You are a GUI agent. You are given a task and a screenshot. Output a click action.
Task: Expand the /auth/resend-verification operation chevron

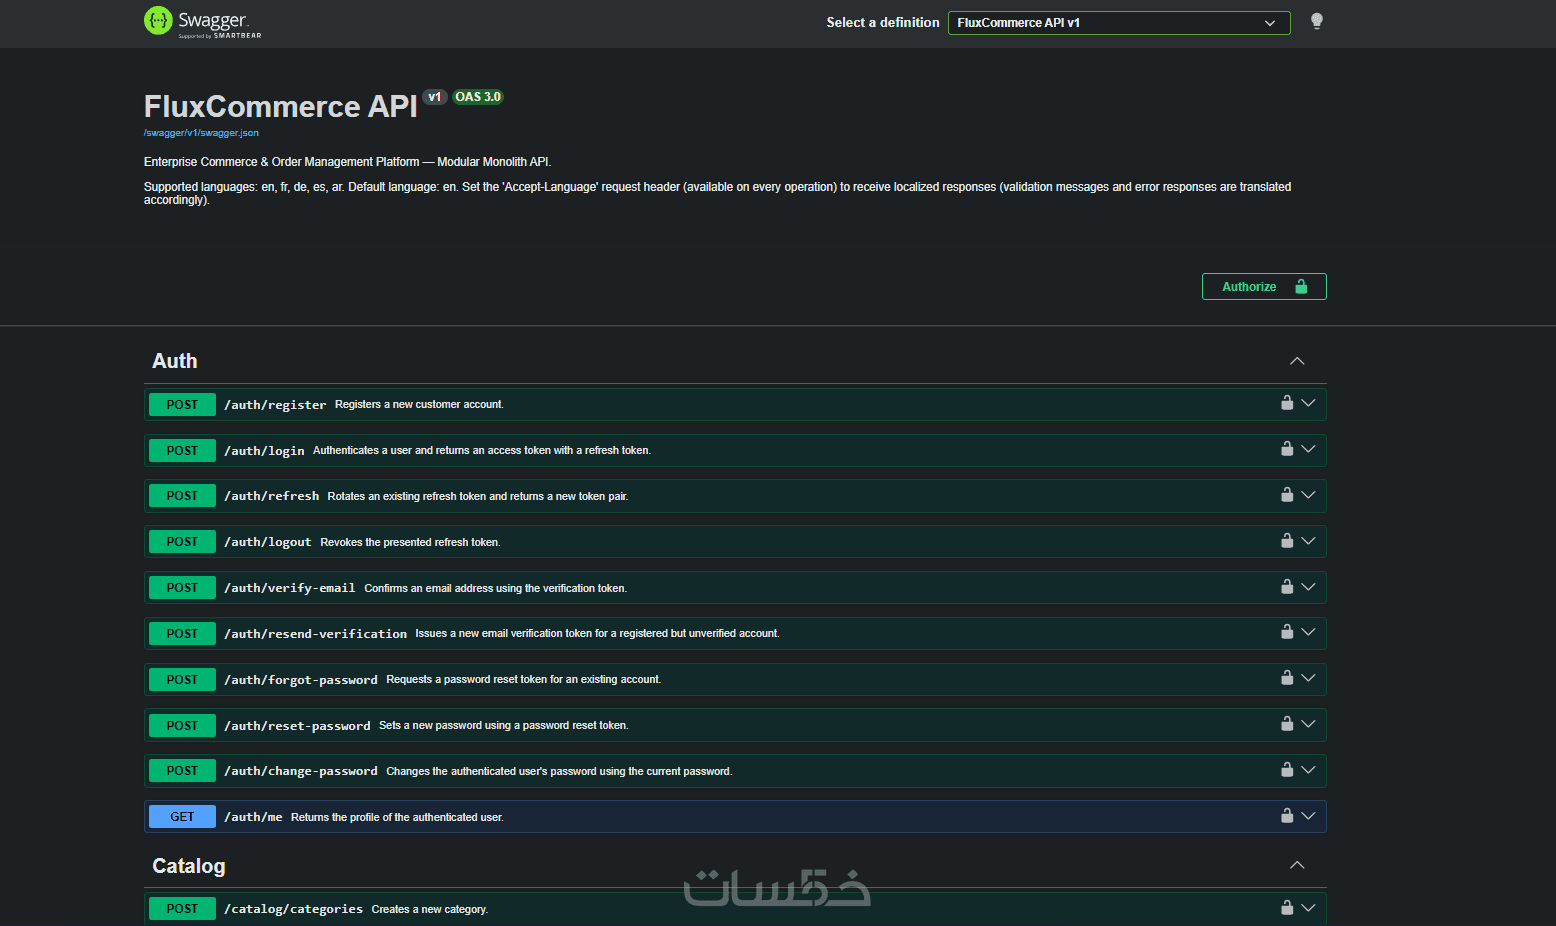(1308, 633)
